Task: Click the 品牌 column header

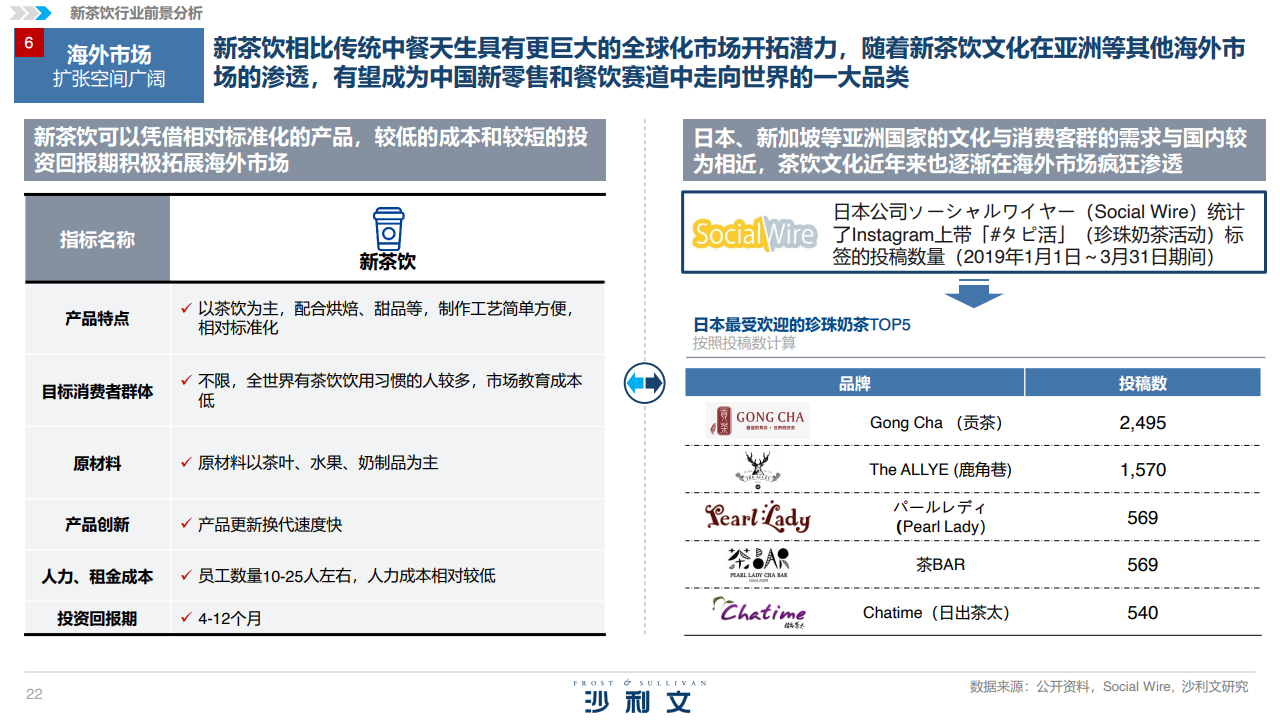Action: coord(854,383)
